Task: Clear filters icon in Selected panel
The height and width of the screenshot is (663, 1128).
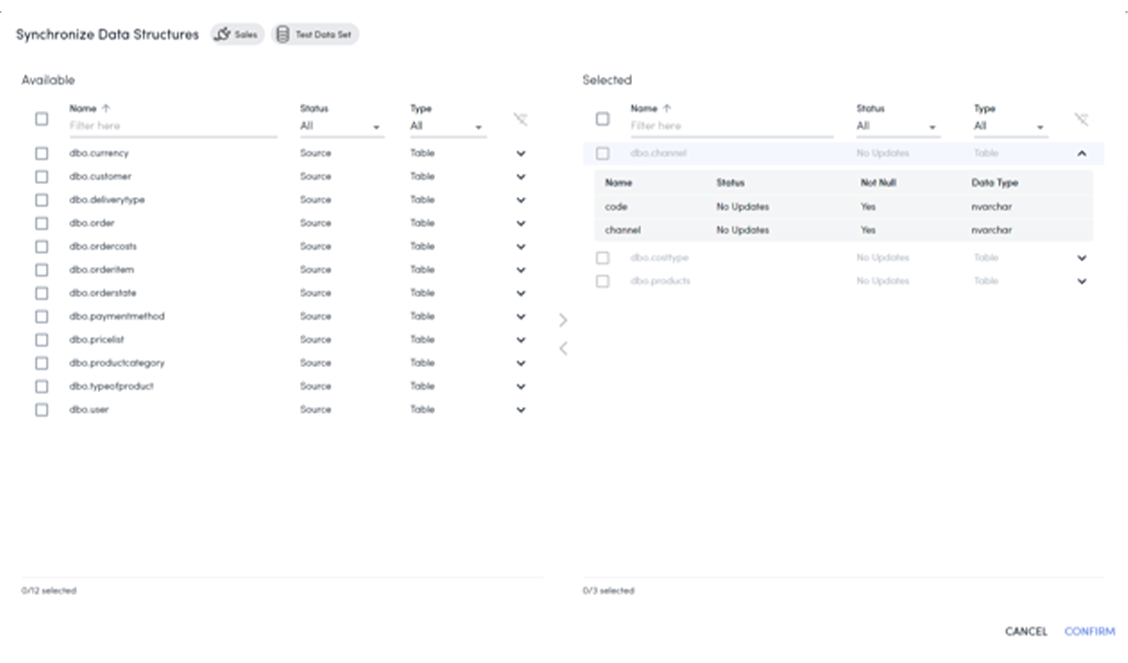Action: pos(1081,119)
